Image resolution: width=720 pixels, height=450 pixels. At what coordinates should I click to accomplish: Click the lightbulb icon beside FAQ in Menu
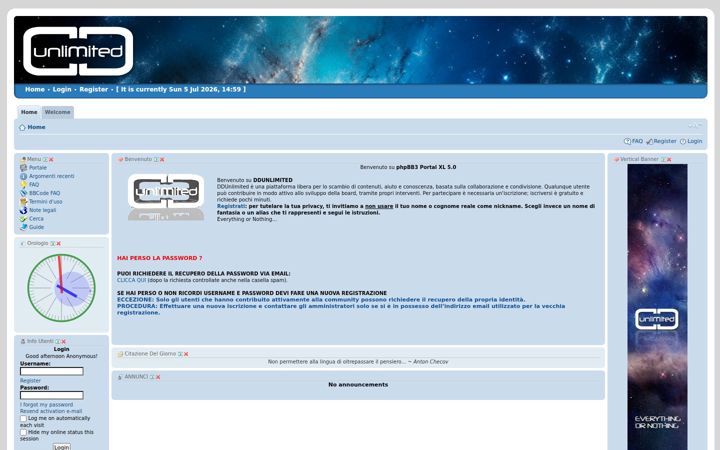[x=23, y=185]
